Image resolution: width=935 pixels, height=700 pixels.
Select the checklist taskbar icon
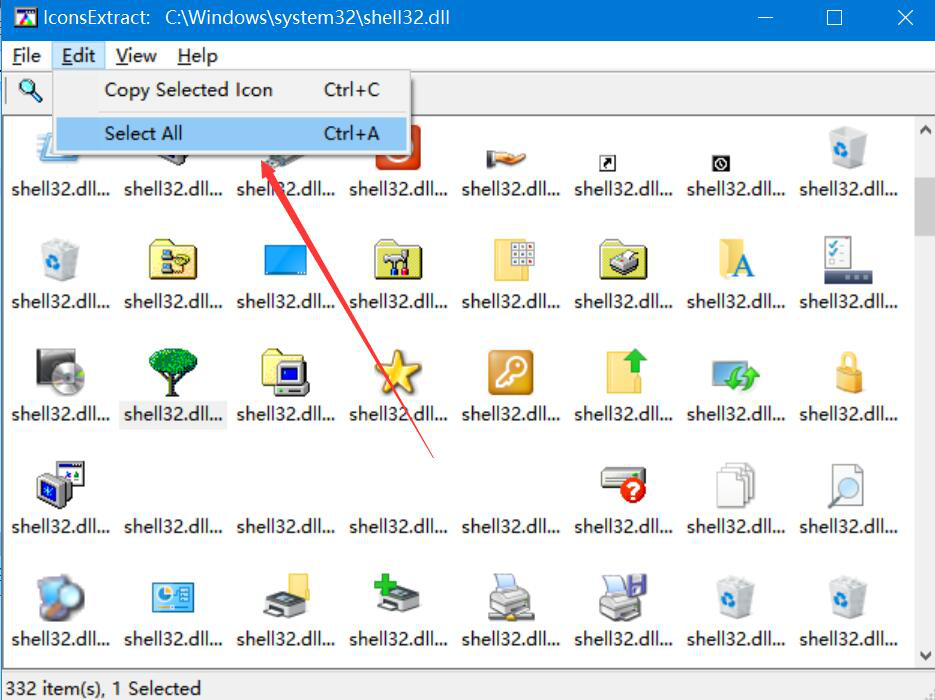(x=847, y=260)
